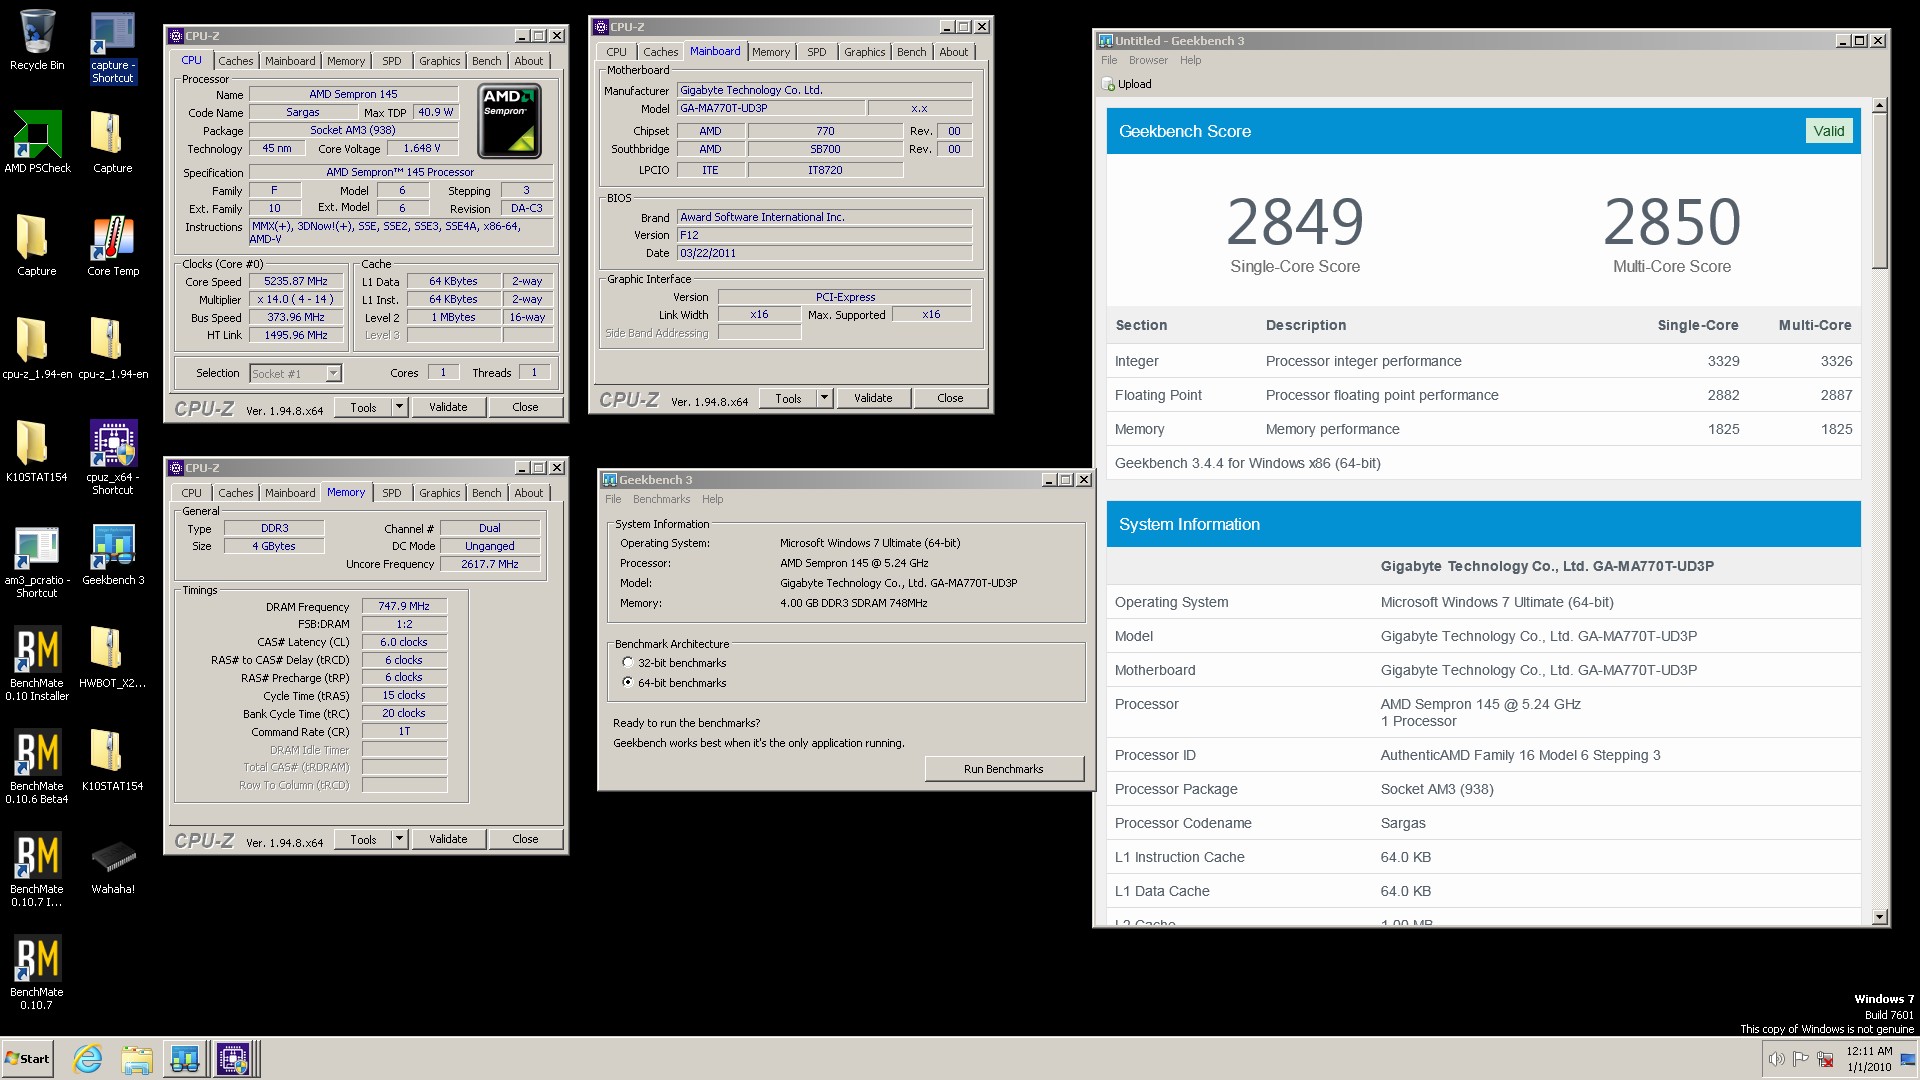The image size is (1920, 1080).
Task: Click the network tray icon
Action: pos(1825,1059)
